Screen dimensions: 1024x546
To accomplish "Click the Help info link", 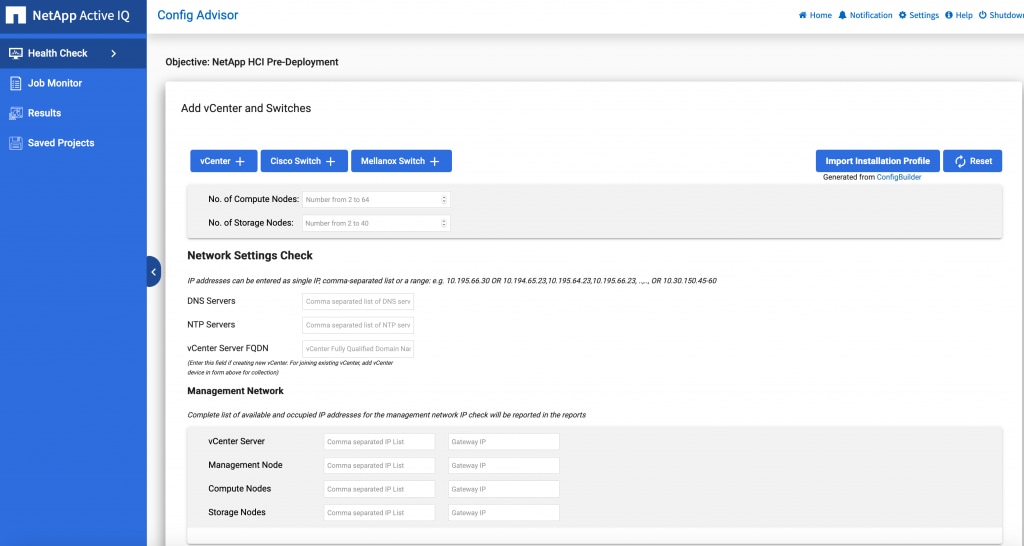I will [958, 16].
